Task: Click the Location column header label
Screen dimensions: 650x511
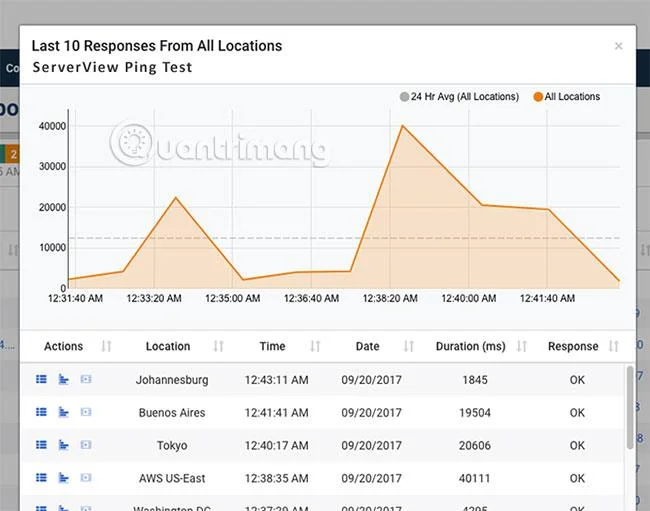Action: [168, 346]
